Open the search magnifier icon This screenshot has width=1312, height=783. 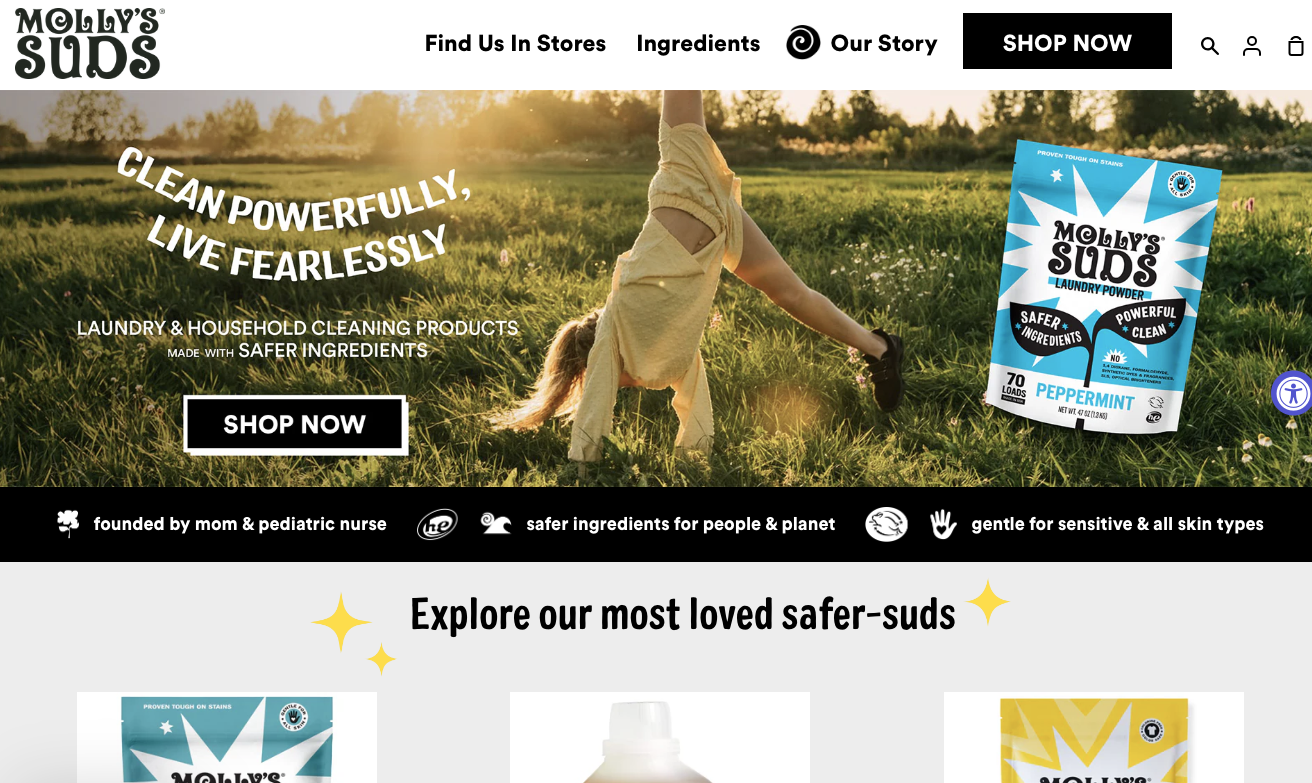point(1210,46)
